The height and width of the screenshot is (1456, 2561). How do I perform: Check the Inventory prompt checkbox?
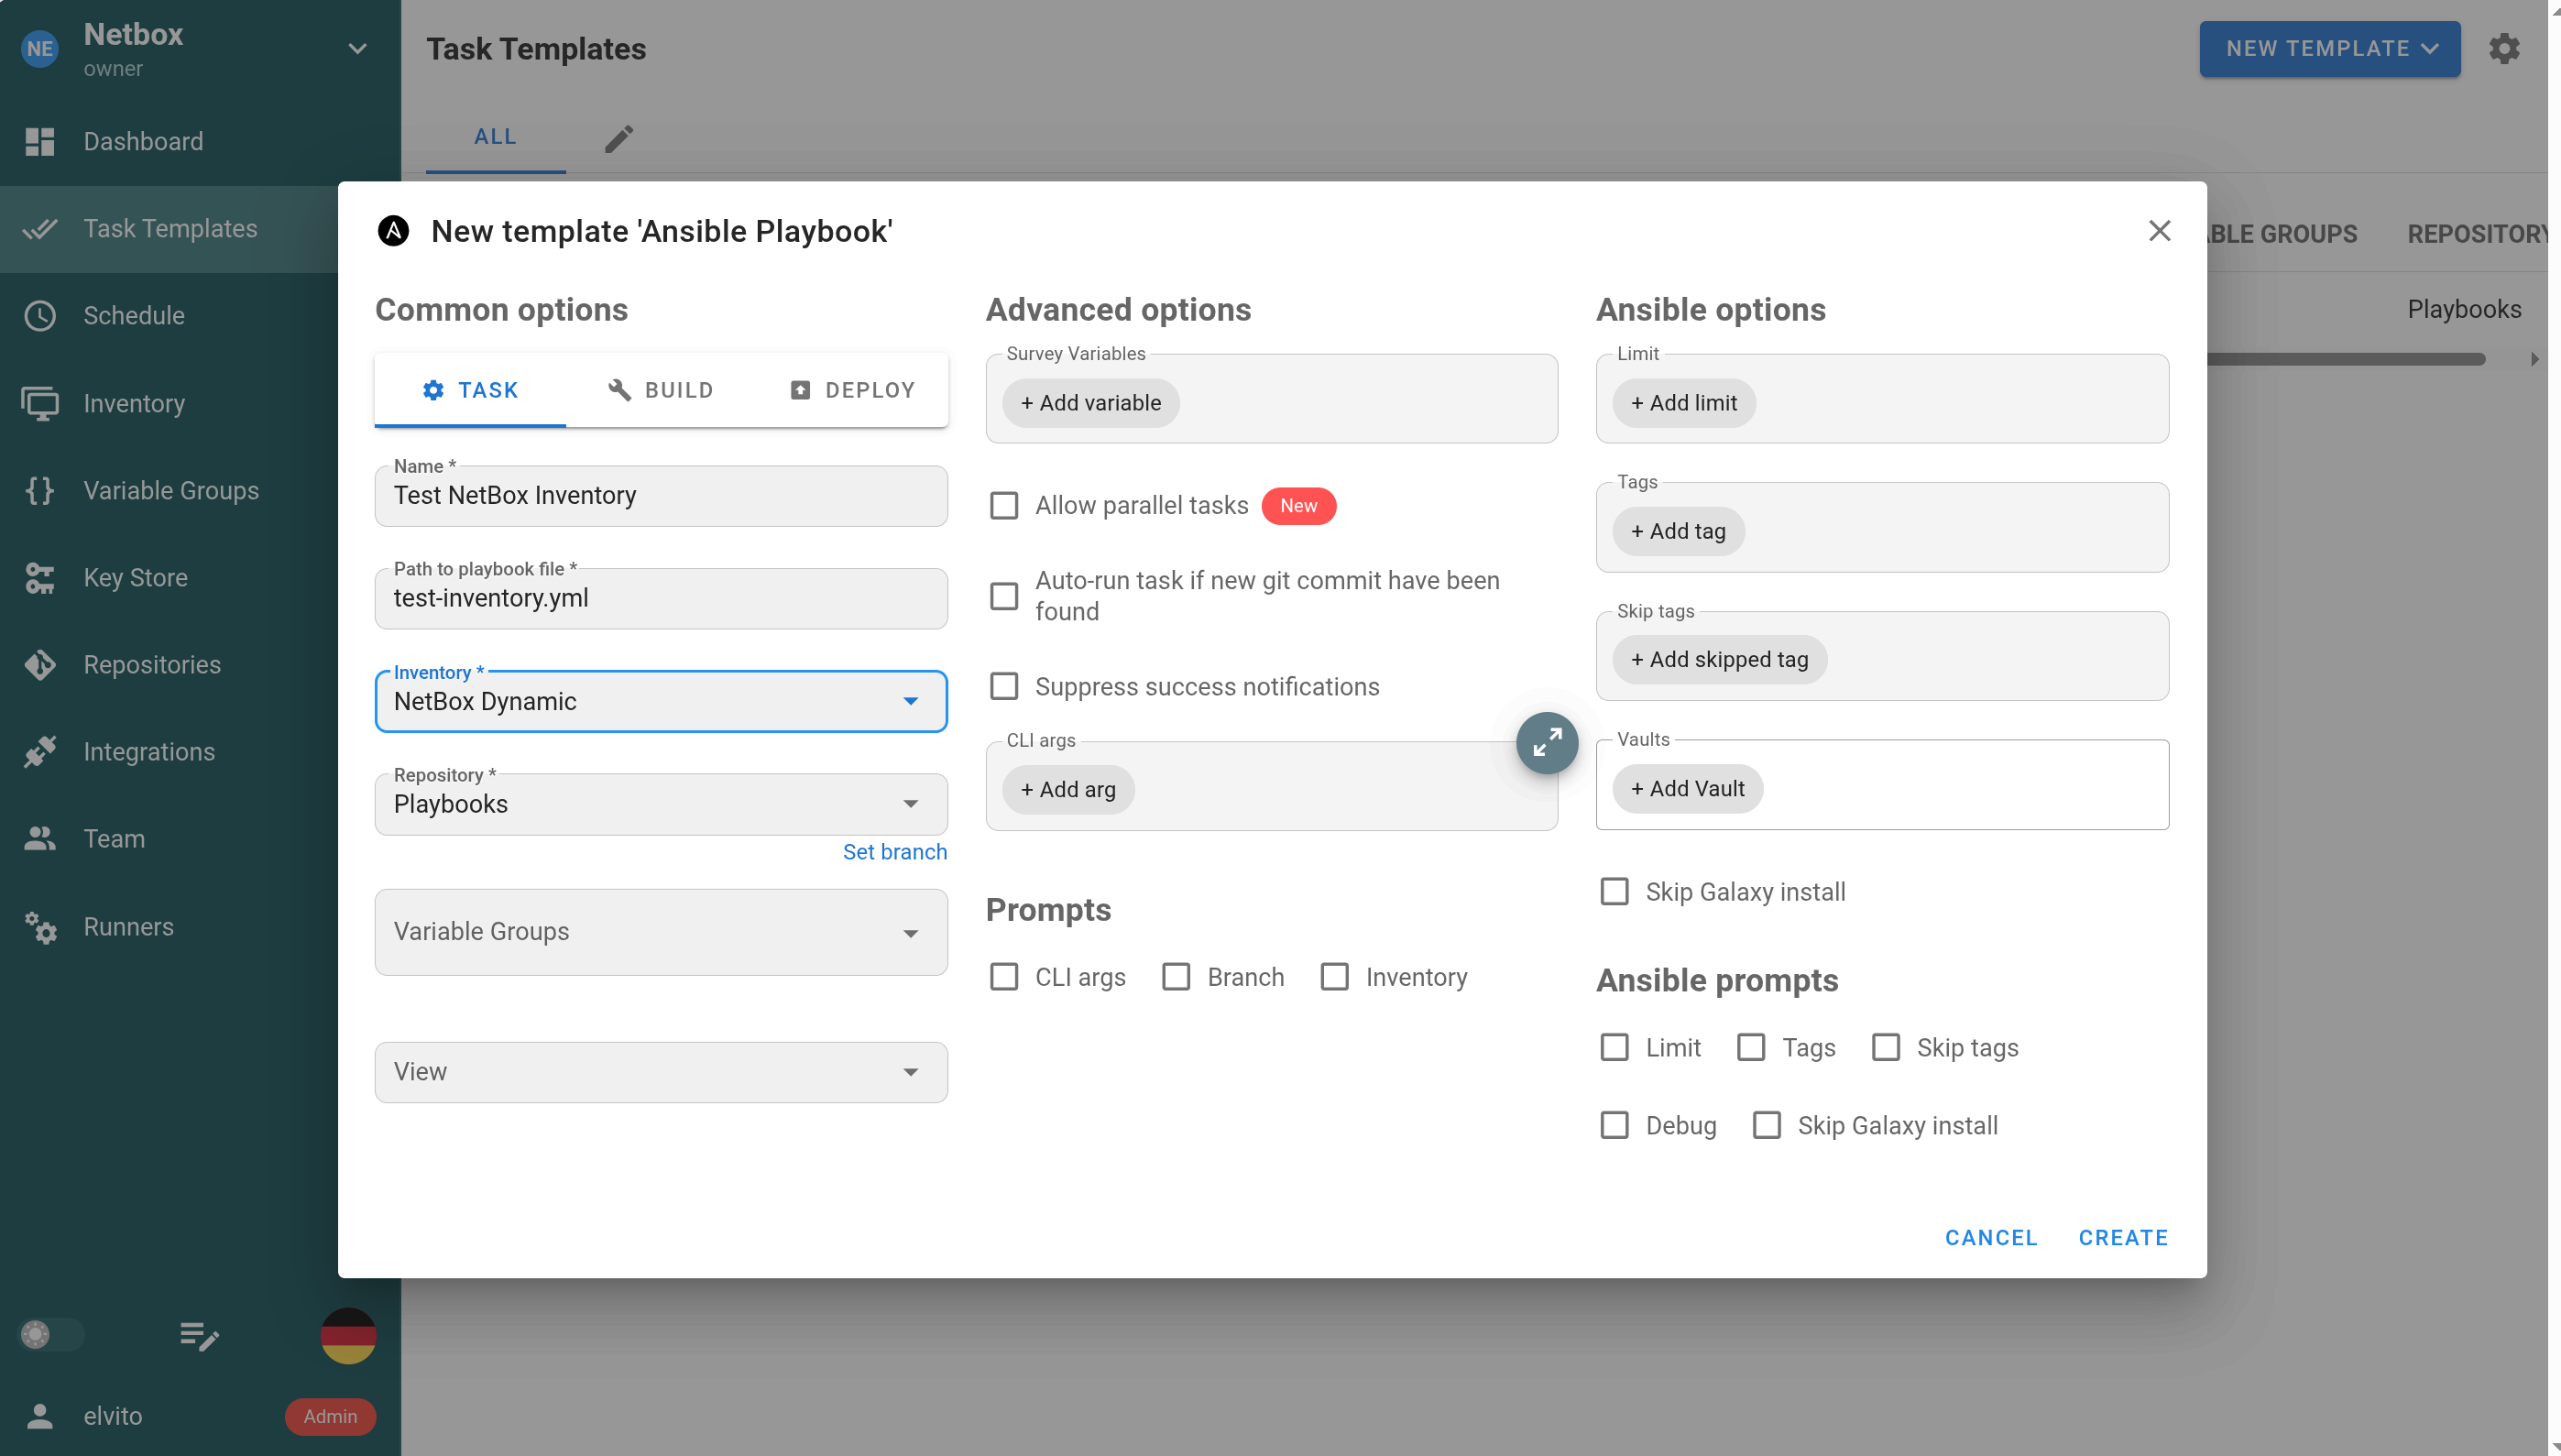(1335, 977)
